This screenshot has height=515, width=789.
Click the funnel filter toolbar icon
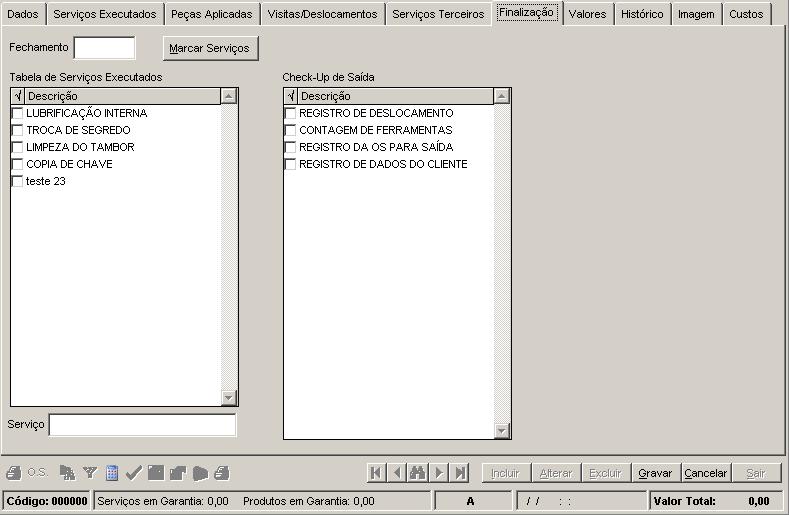pos(90,473)
